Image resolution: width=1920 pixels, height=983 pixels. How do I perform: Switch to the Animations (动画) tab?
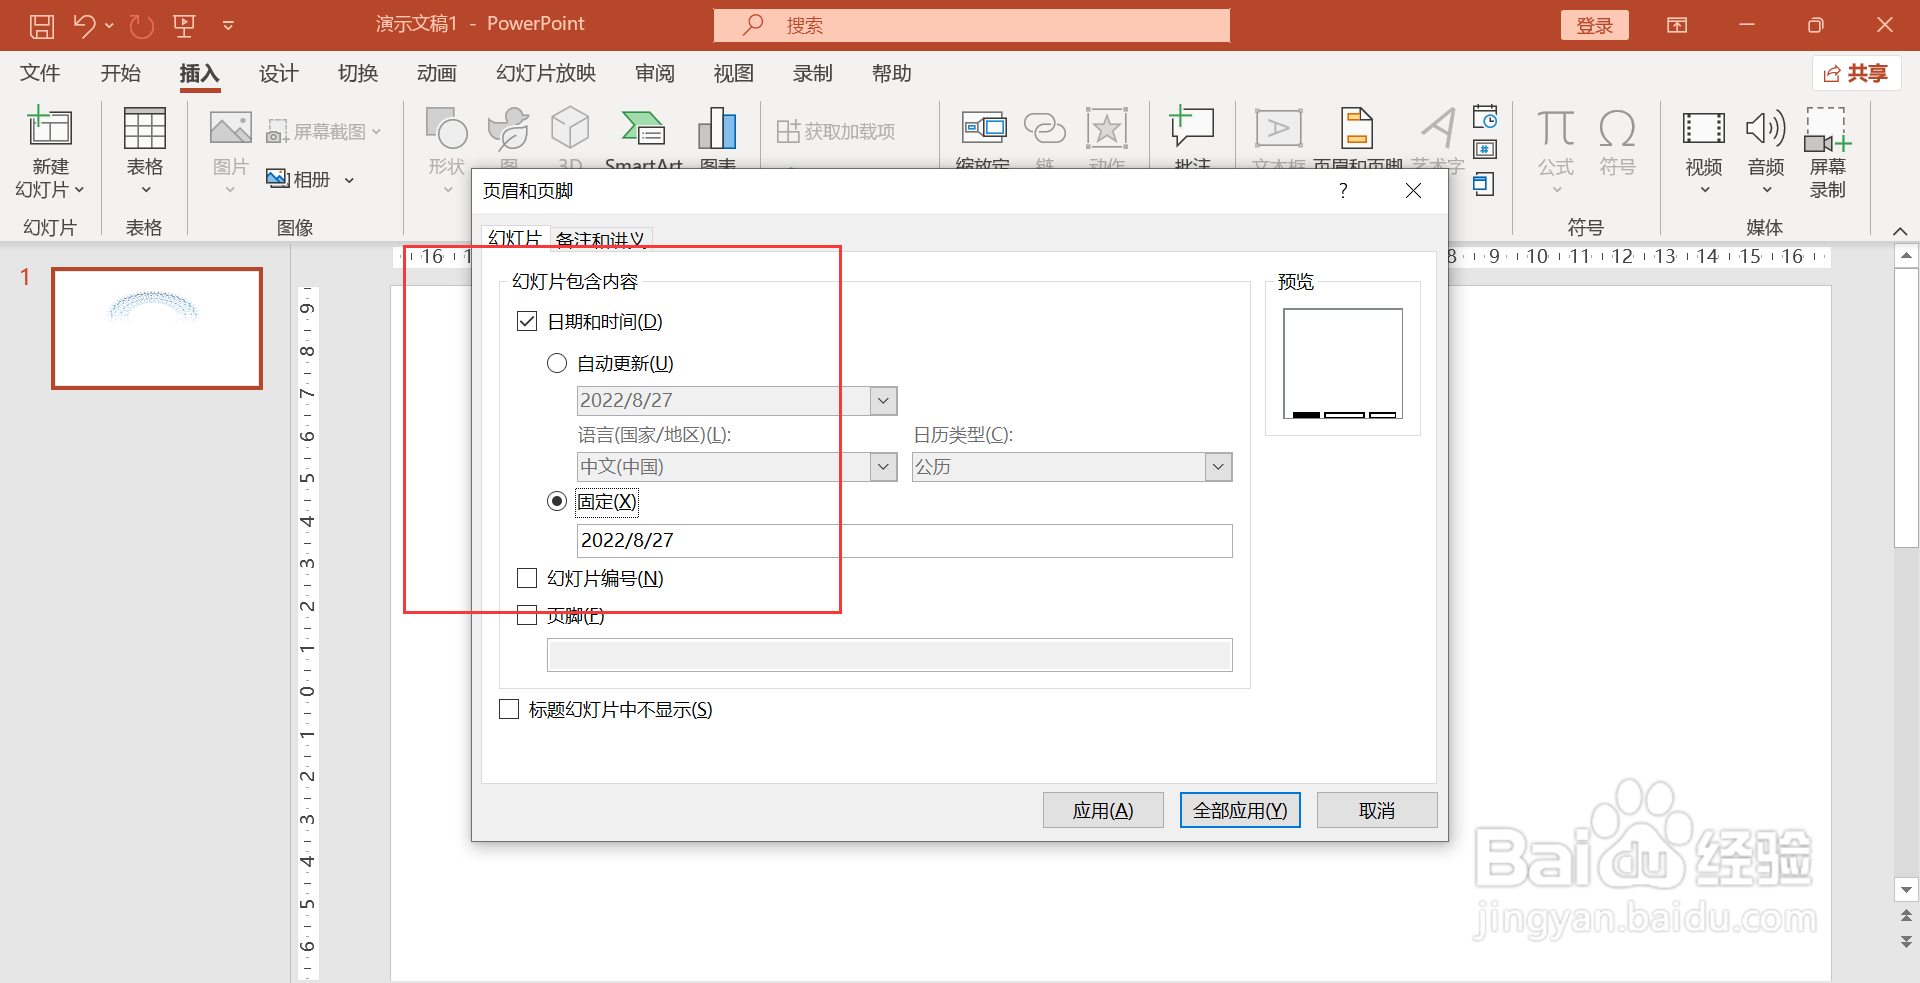pyautogui.click(x=437, y=73)
